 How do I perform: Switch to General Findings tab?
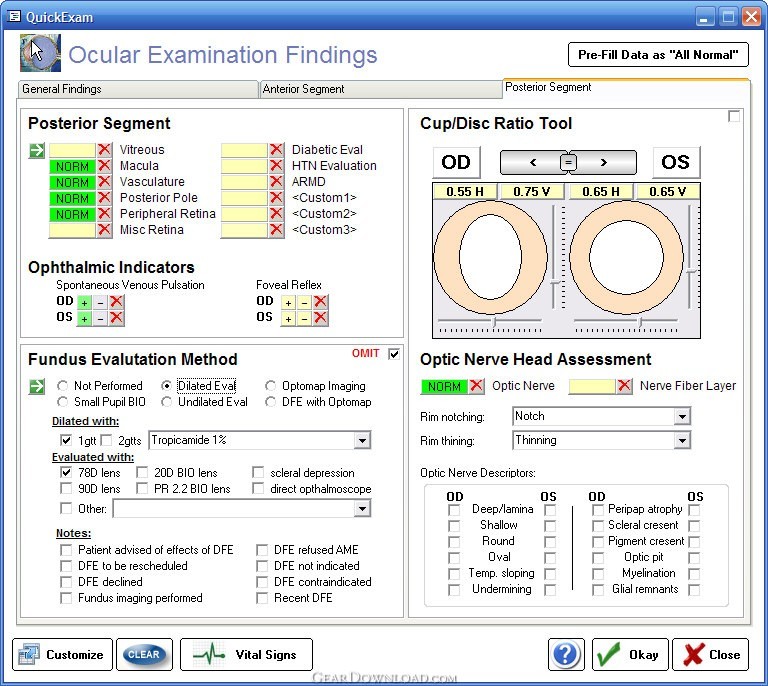[x=138, y=89]
